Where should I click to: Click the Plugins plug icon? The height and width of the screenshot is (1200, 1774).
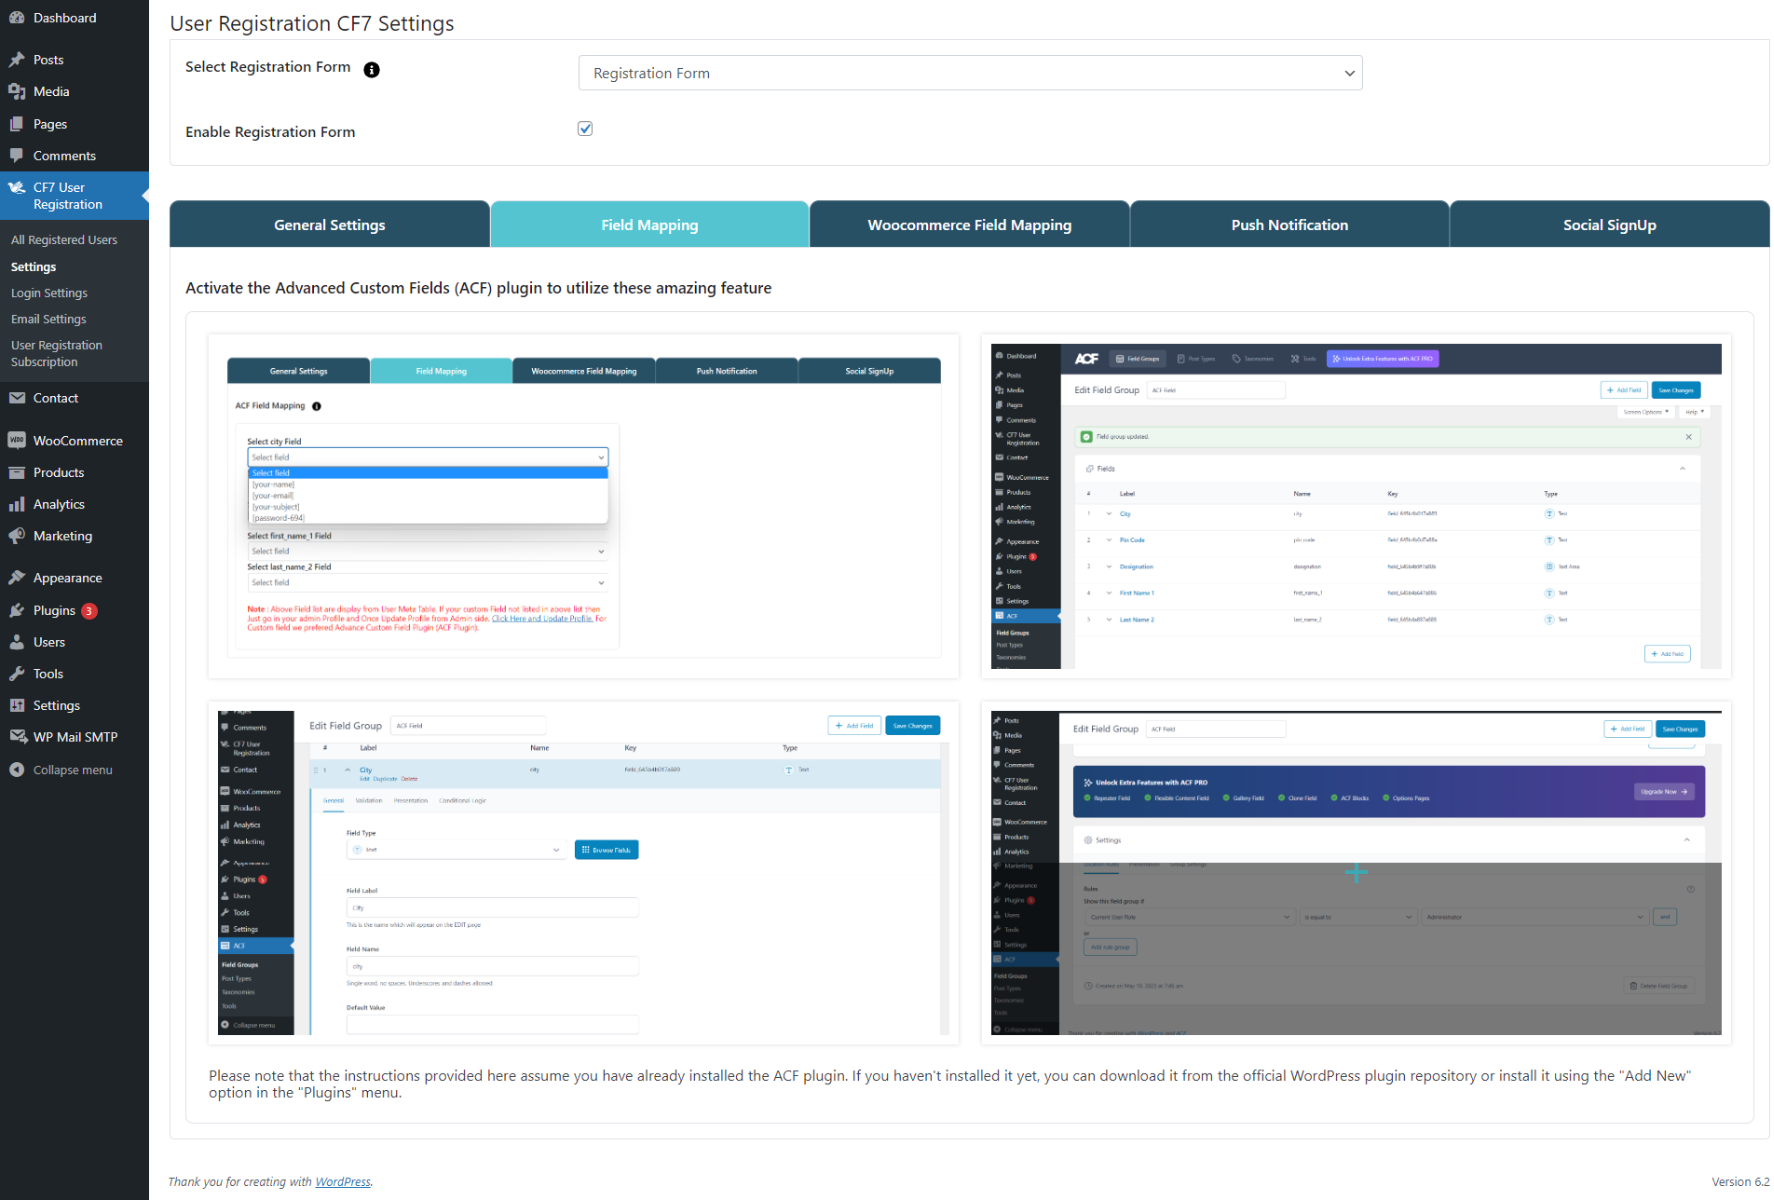[x=17, y=611]
